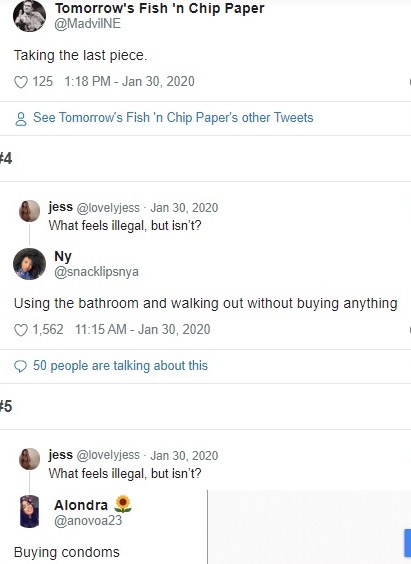Image resolution: width=411 pixels, height=564 pixels.
Task: Click the Tomorrow's Fish 'n Chip Paper name
Action: 160,8
